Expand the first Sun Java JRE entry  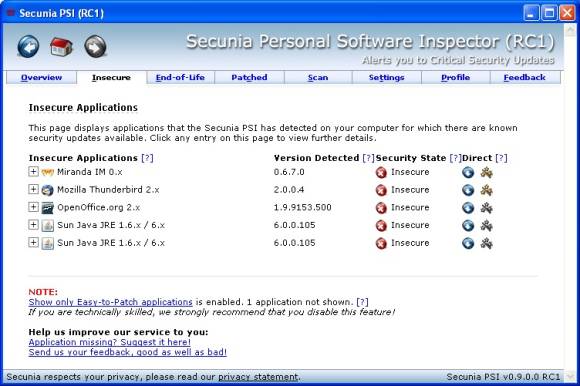tap(33, 225)
